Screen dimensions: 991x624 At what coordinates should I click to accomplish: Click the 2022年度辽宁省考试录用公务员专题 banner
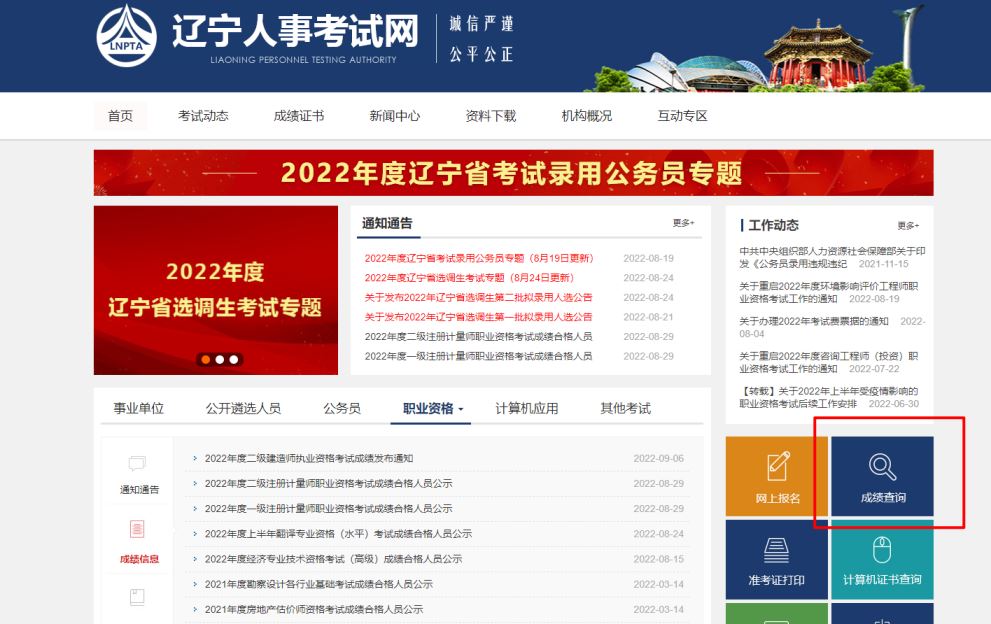(513, 173)
